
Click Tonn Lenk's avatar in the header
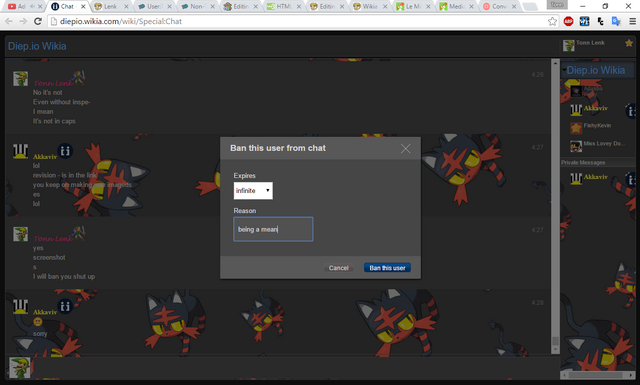point(569,45)
